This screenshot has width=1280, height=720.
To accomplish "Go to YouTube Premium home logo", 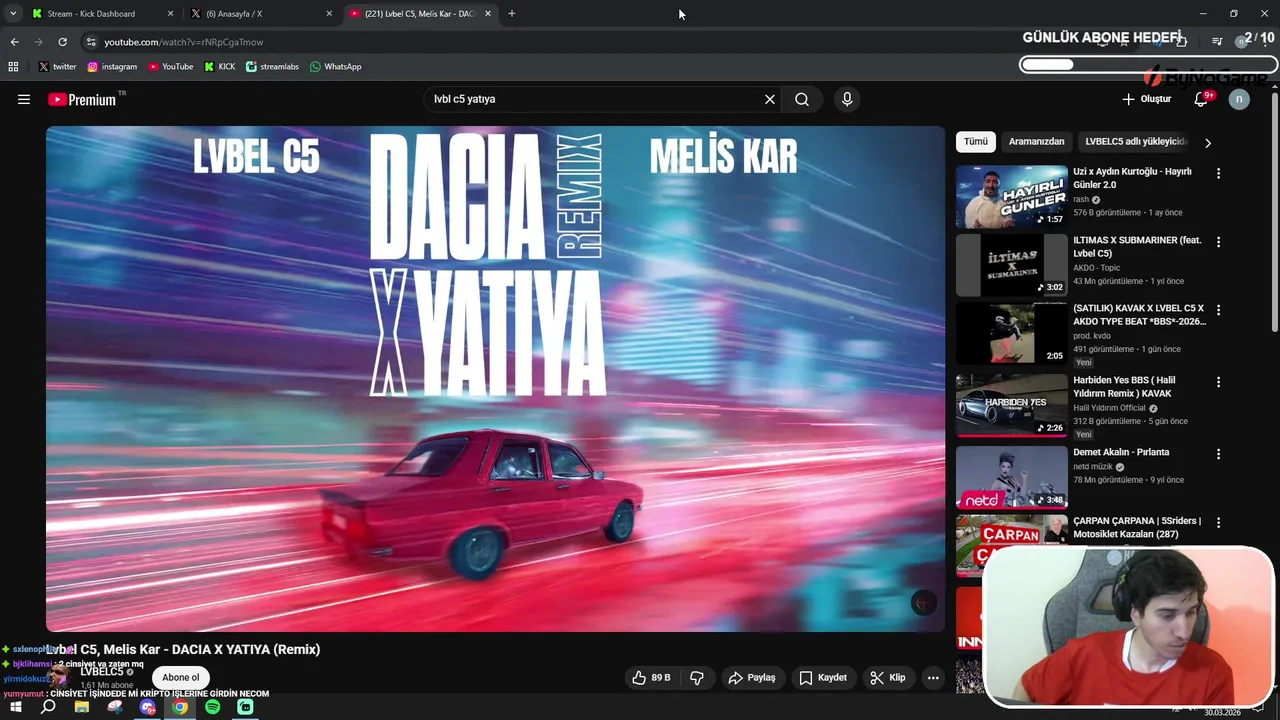I will [x=82, y=99].
